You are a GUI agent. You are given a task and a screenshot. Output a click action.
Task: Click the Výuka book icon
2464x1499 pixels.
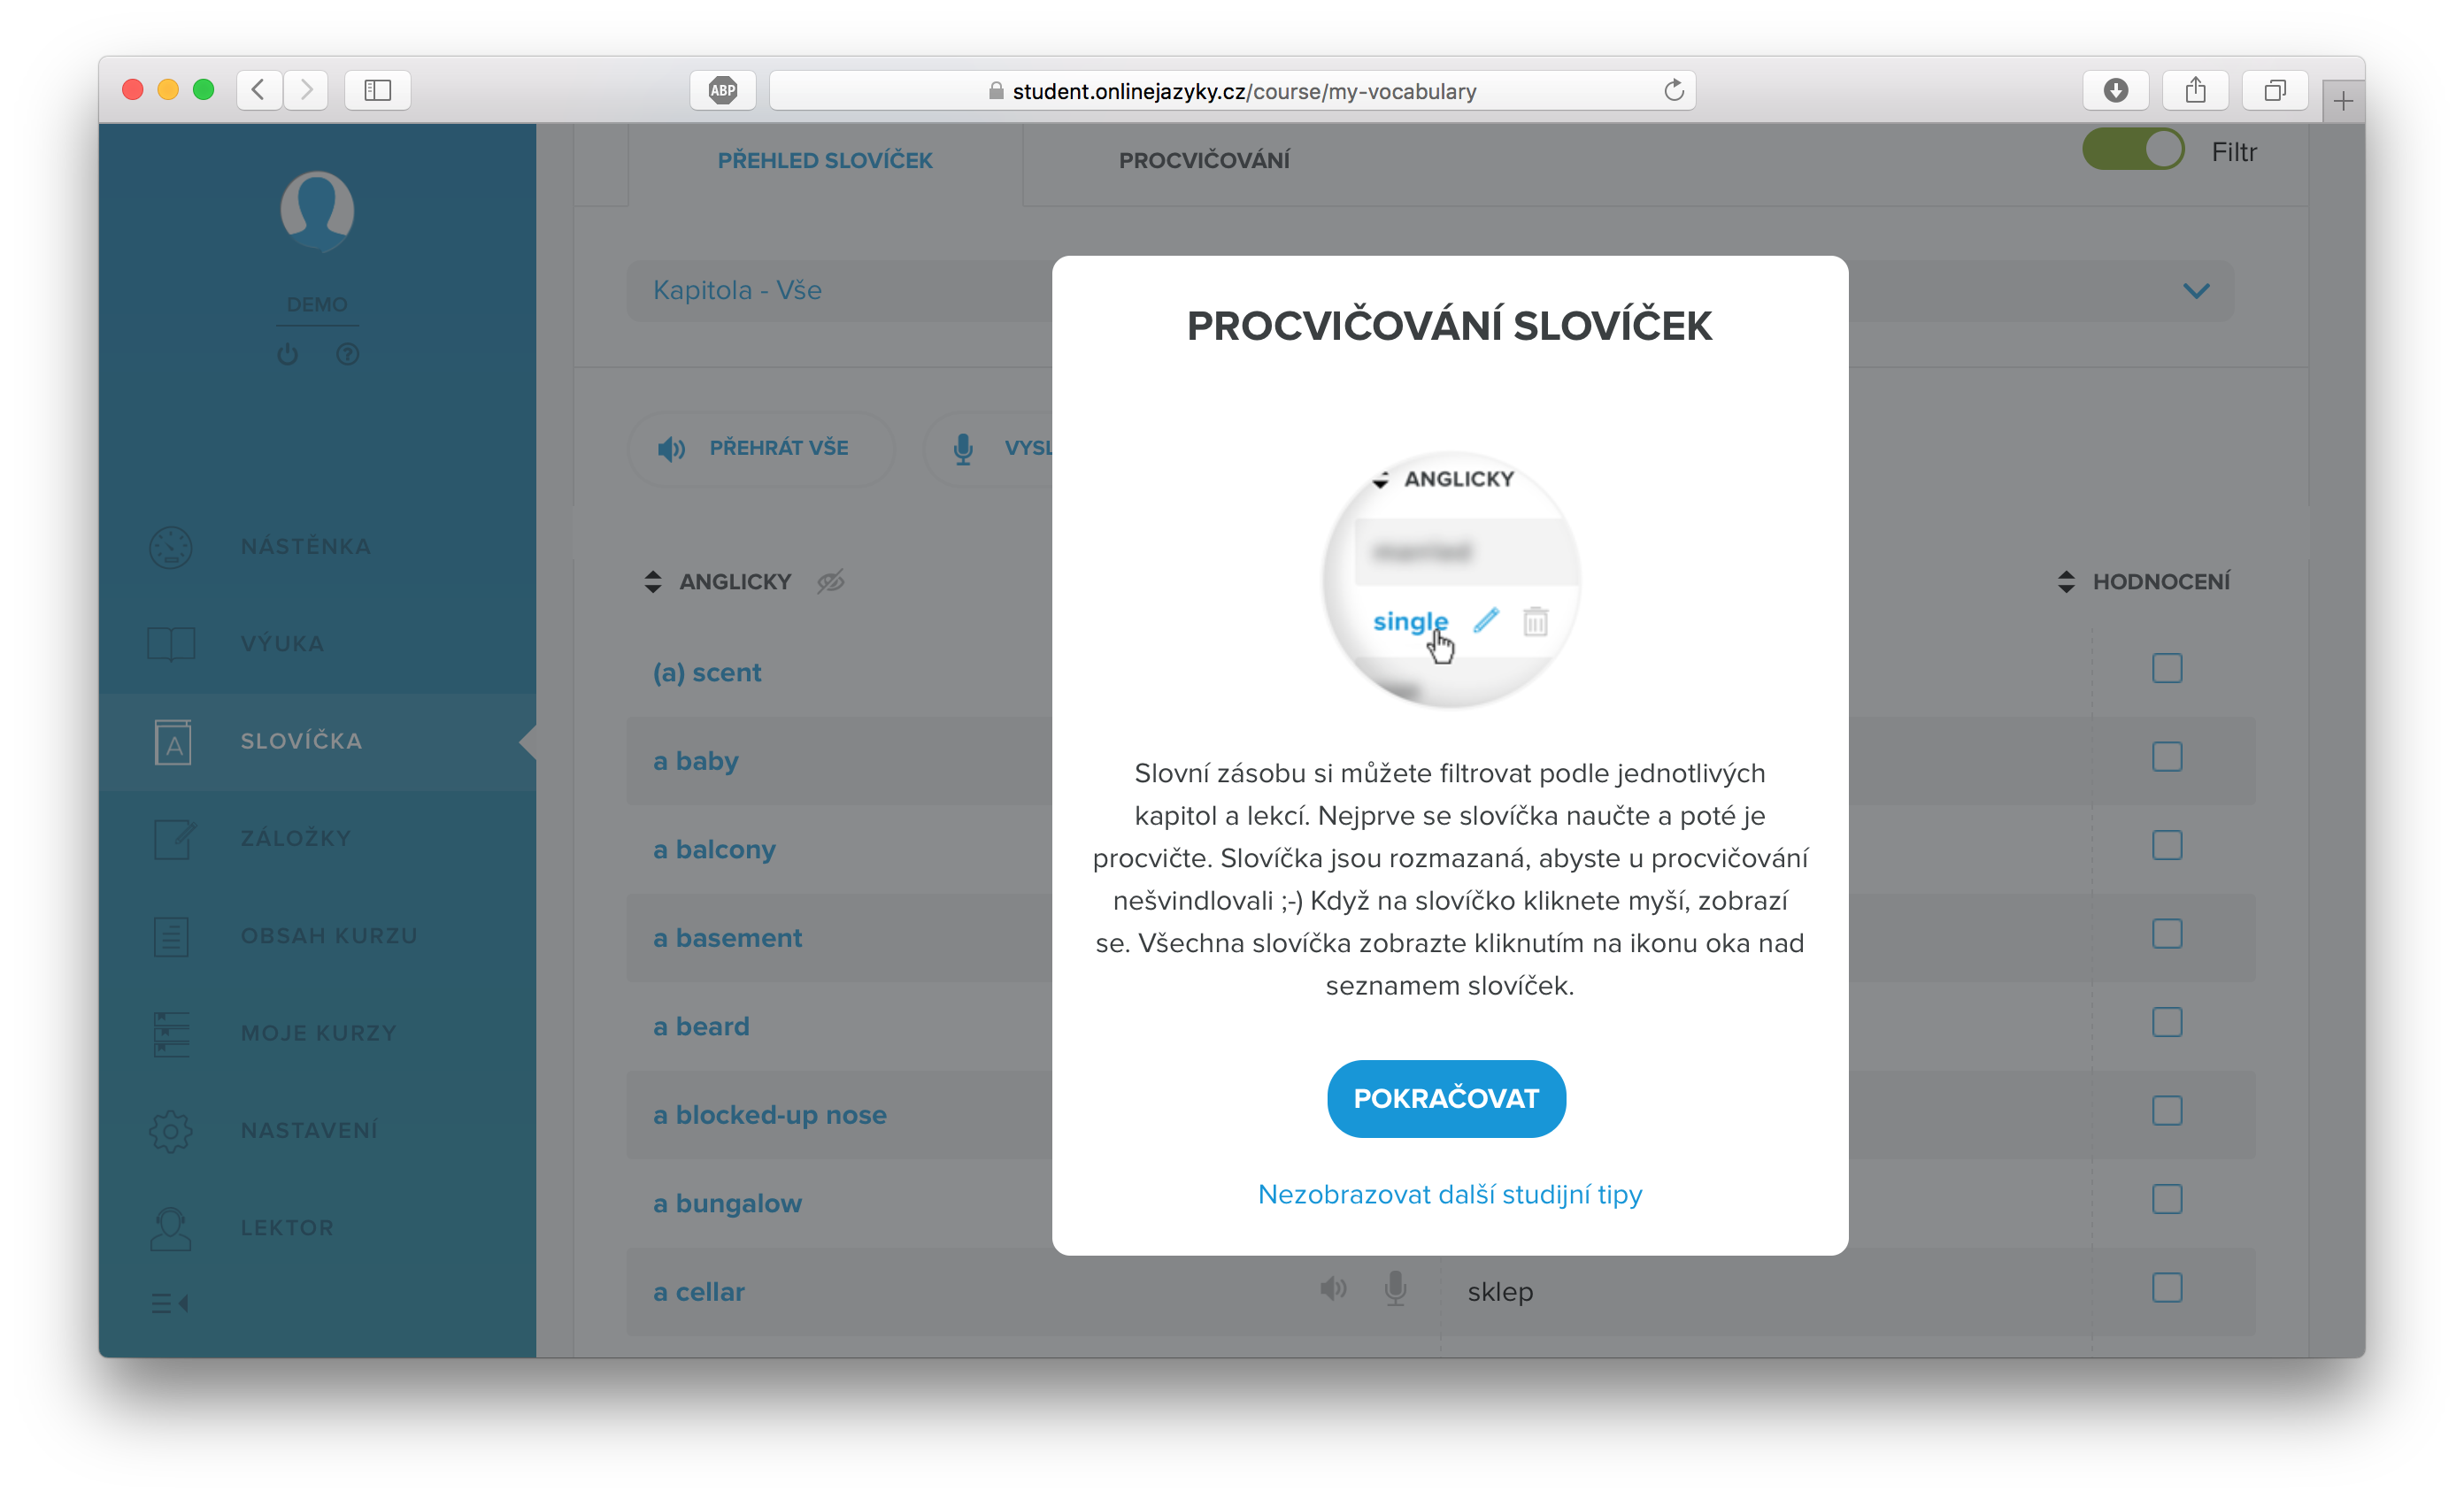(171, 644)
